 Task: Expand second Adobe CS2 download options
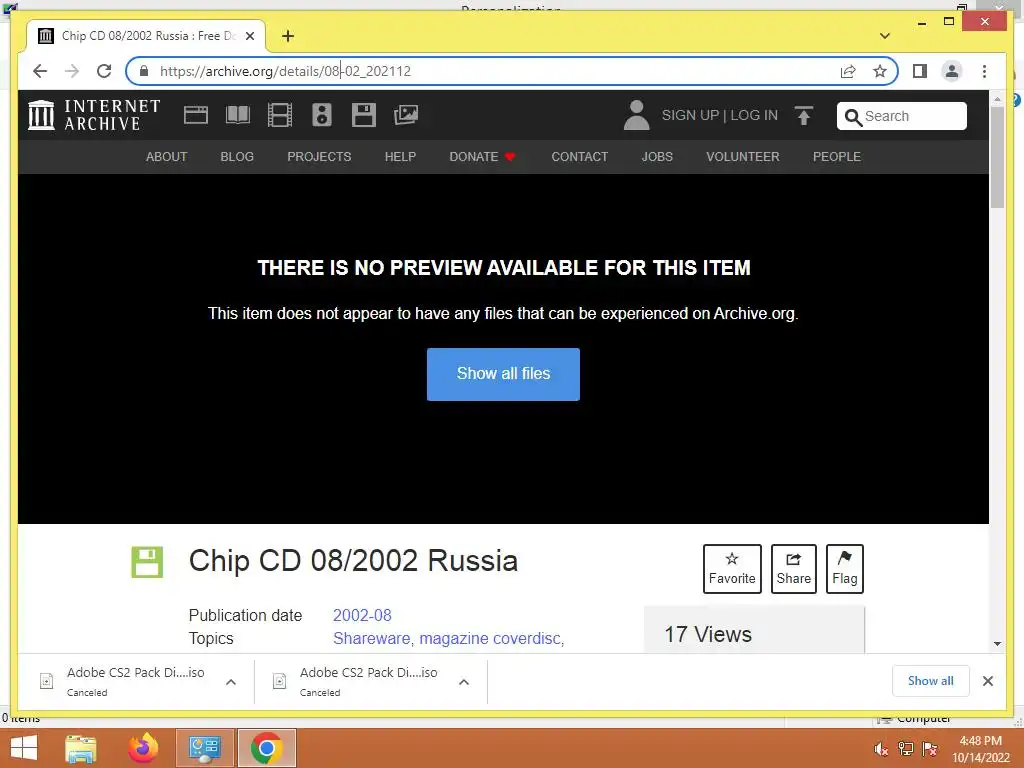(x=464, y=682)
